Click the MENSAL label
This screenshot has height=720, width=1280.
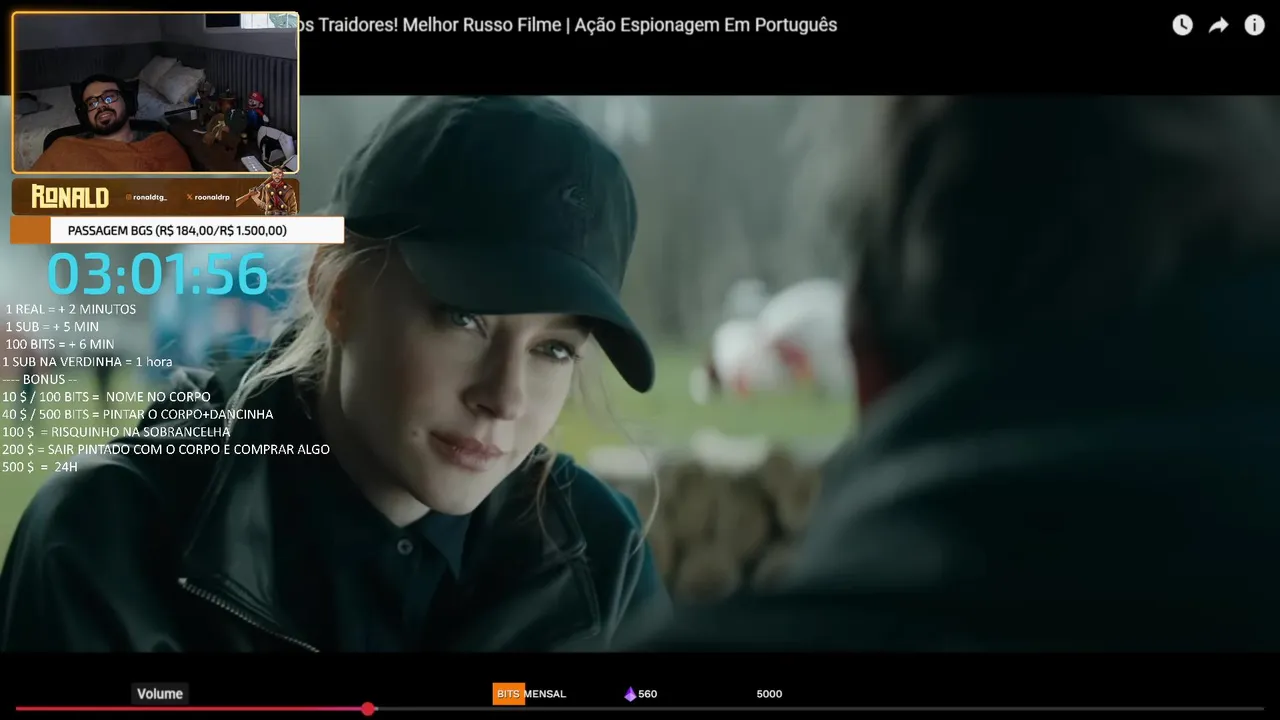pyautogui.click(x=546, y=694)
